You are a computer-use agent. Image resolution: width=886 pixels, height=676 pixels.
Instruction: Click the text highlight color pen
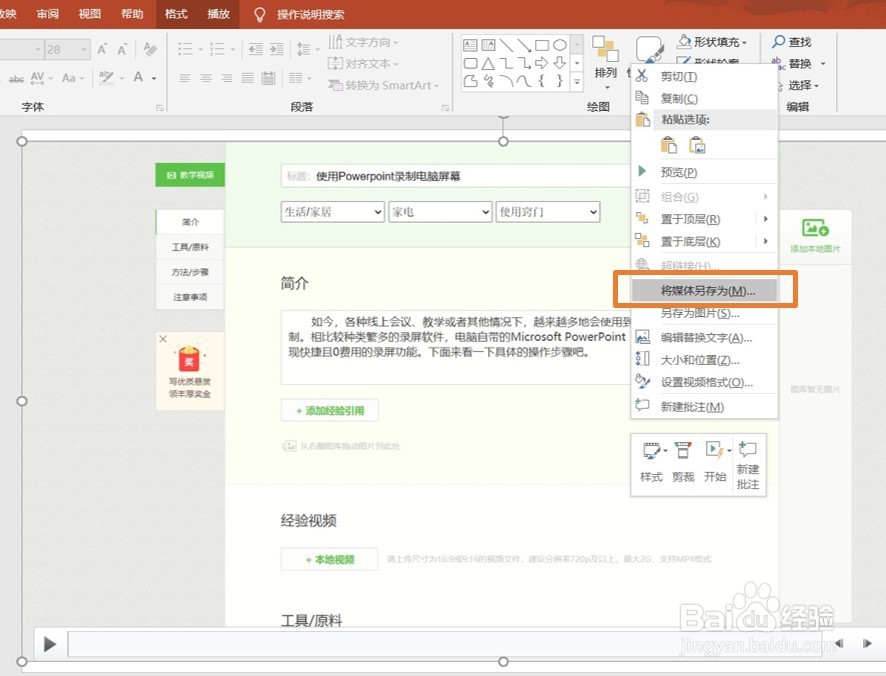pyautogui.click(x=106, y=77)
